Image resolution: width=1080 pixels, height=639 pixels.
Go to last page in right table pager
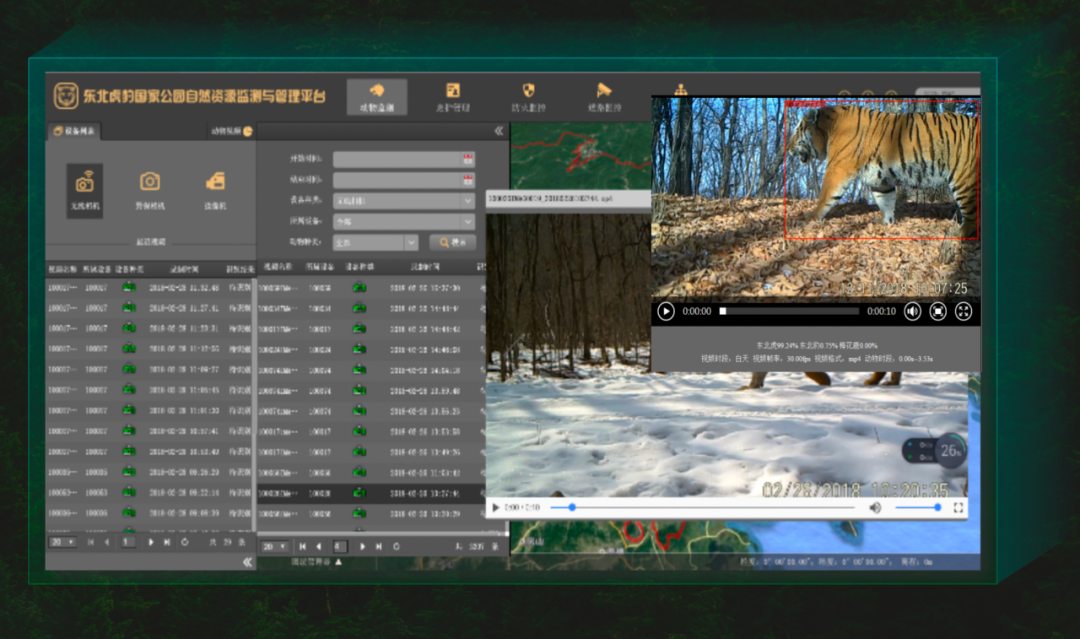tap(379, 547)
